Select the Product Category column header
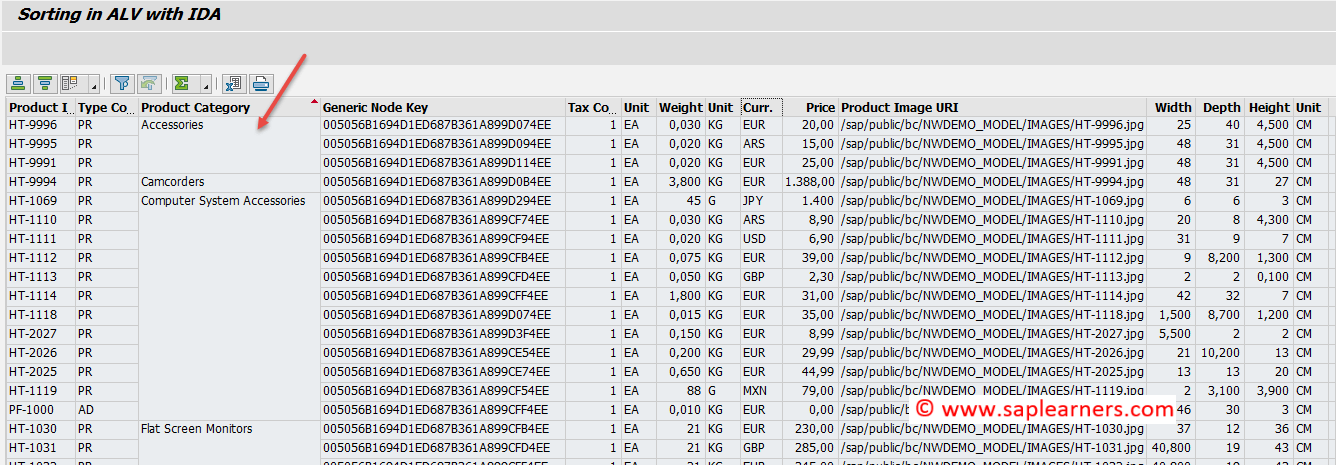The height and width of the screenshot is (465, 1336). click(x=196, y=108)
